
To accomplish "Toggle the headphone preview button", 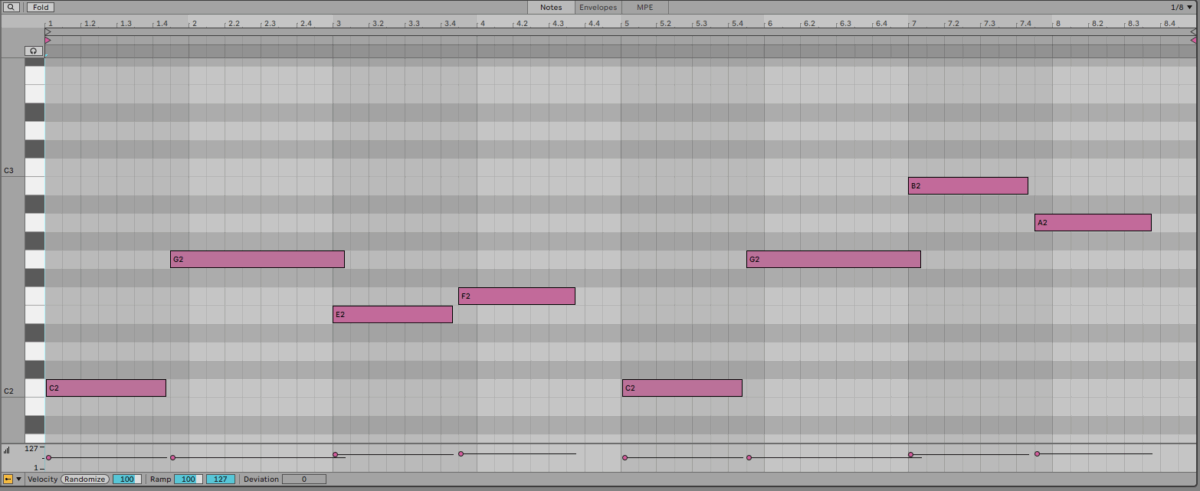I will click(34, 50).
